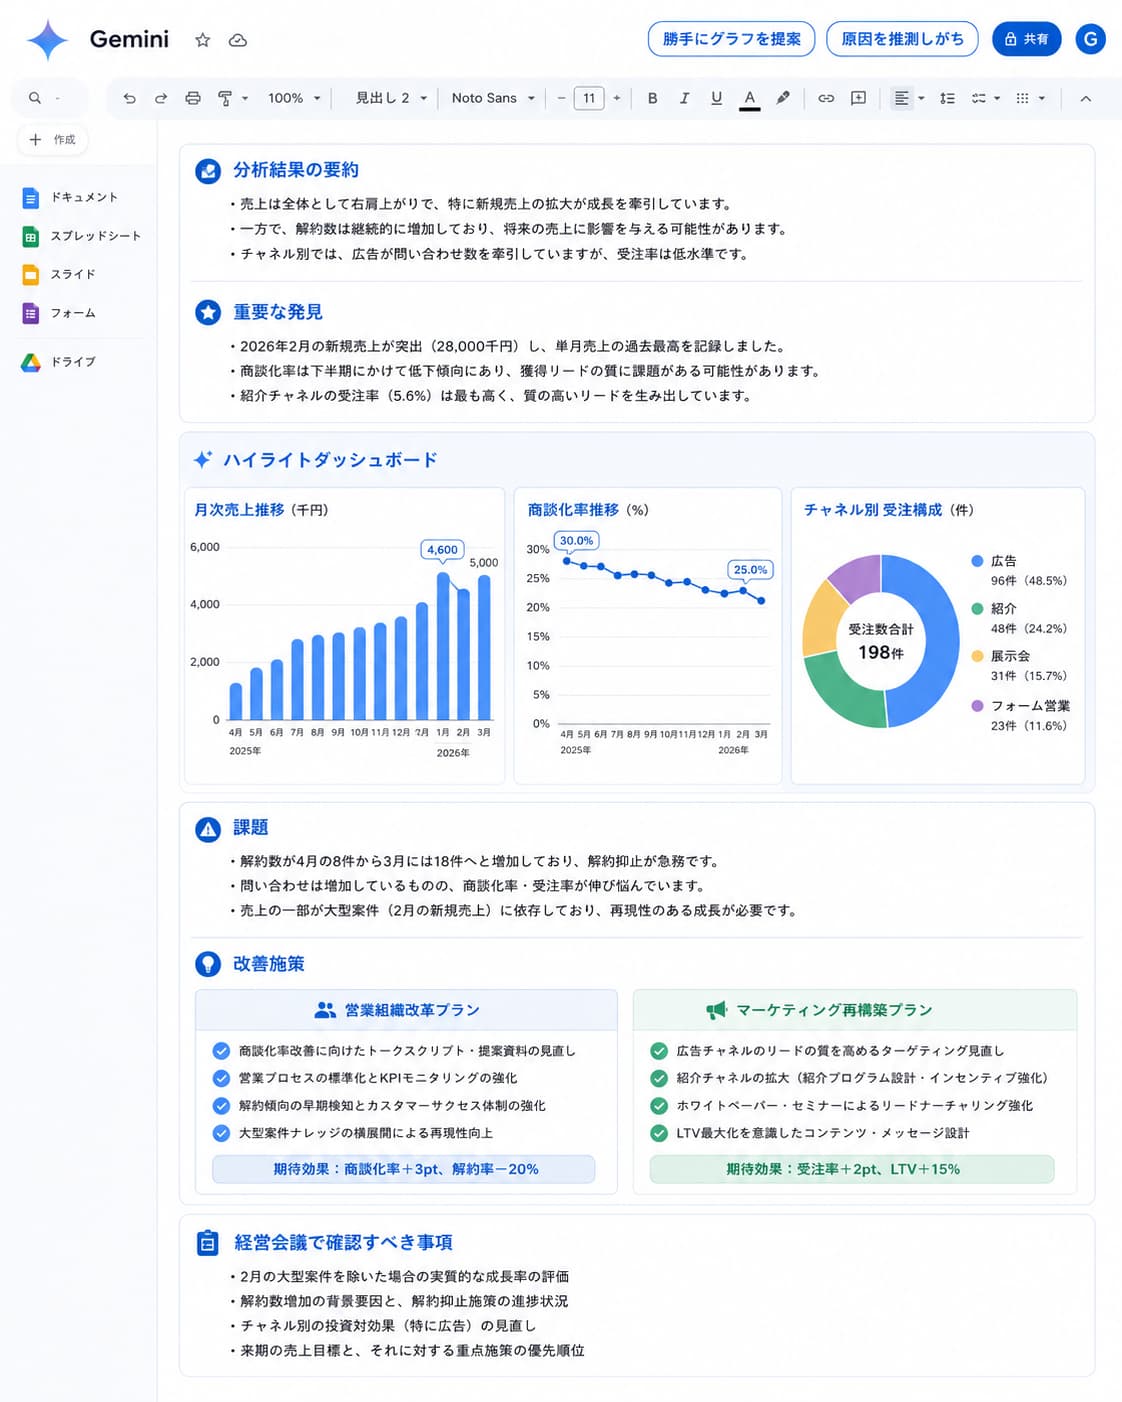Click the Gemini sparkle logo
1122x1402 pixels.
tap(47, 40)
